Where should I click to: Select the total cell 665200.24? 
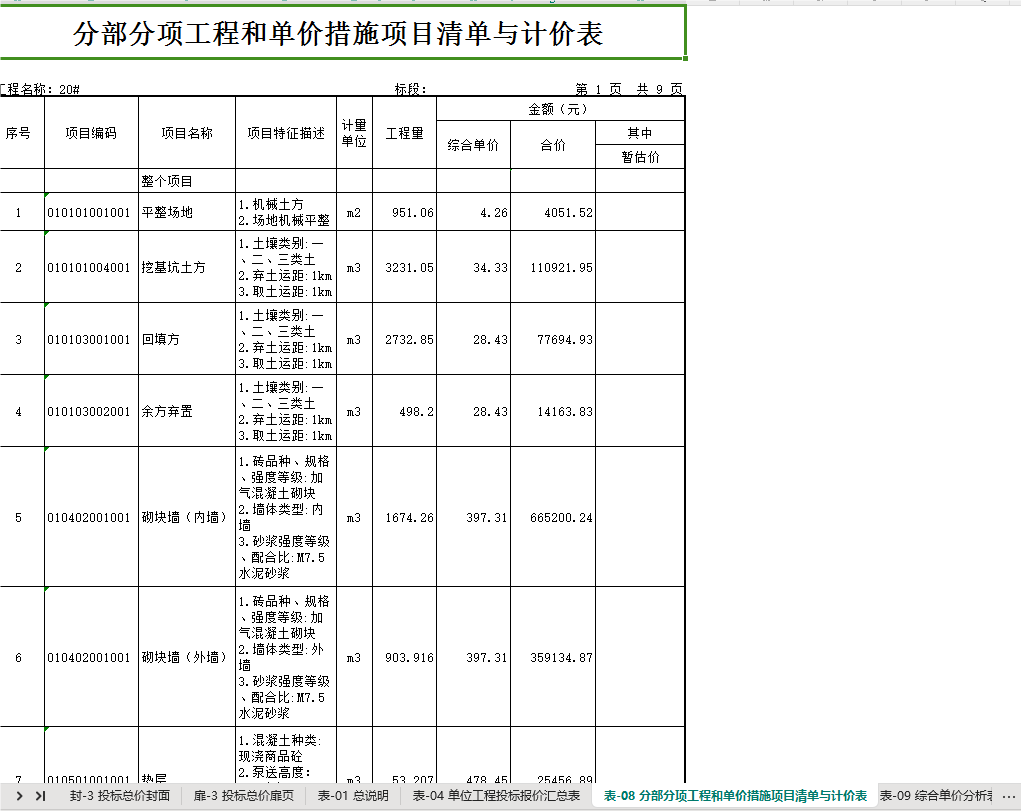click(x=553, y=517)
